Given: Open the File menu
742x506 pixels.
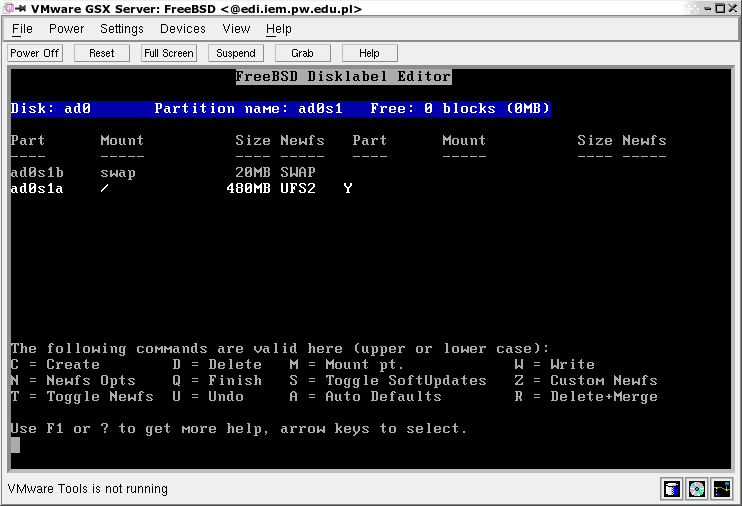Looking at the screenshot, I should click(x=22, y=29).
